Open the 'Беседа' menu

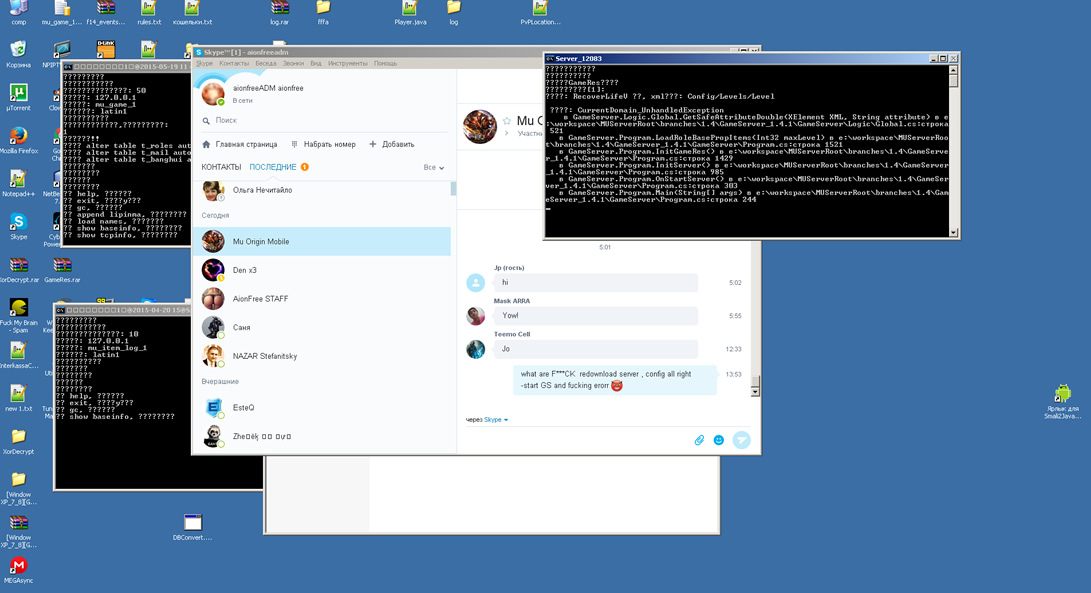tap(265, 63)
